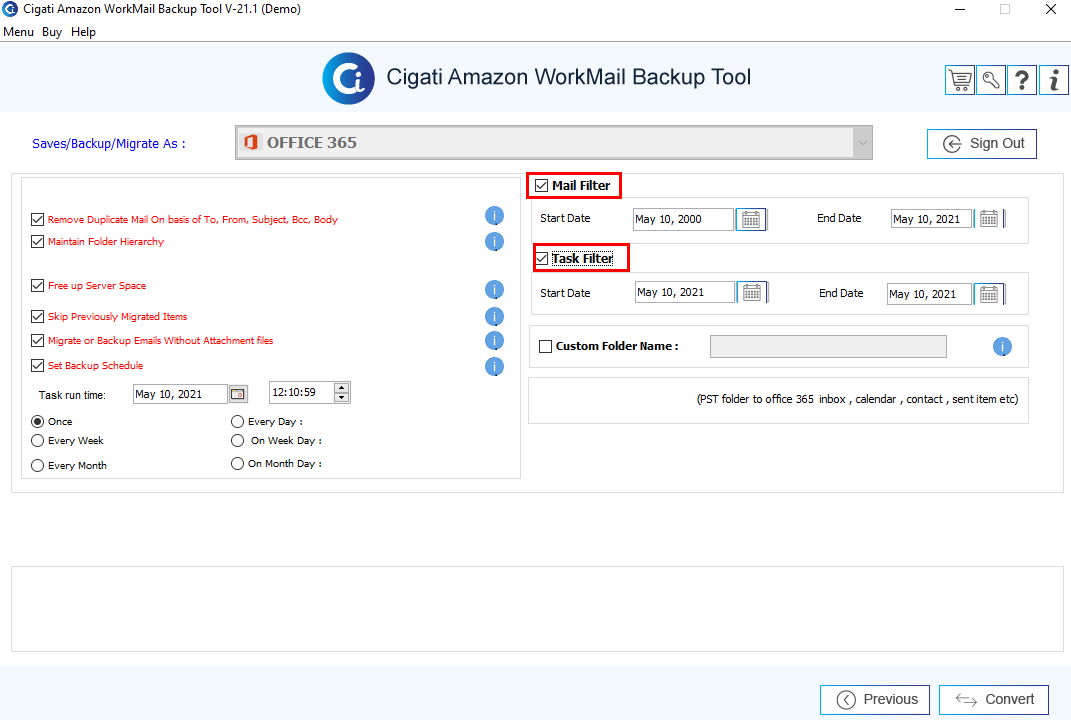The height and width of the screenshot is (720, 1071).
Task: Show info for Migrate Without Attachment files
Action: (x=495, y=340)
